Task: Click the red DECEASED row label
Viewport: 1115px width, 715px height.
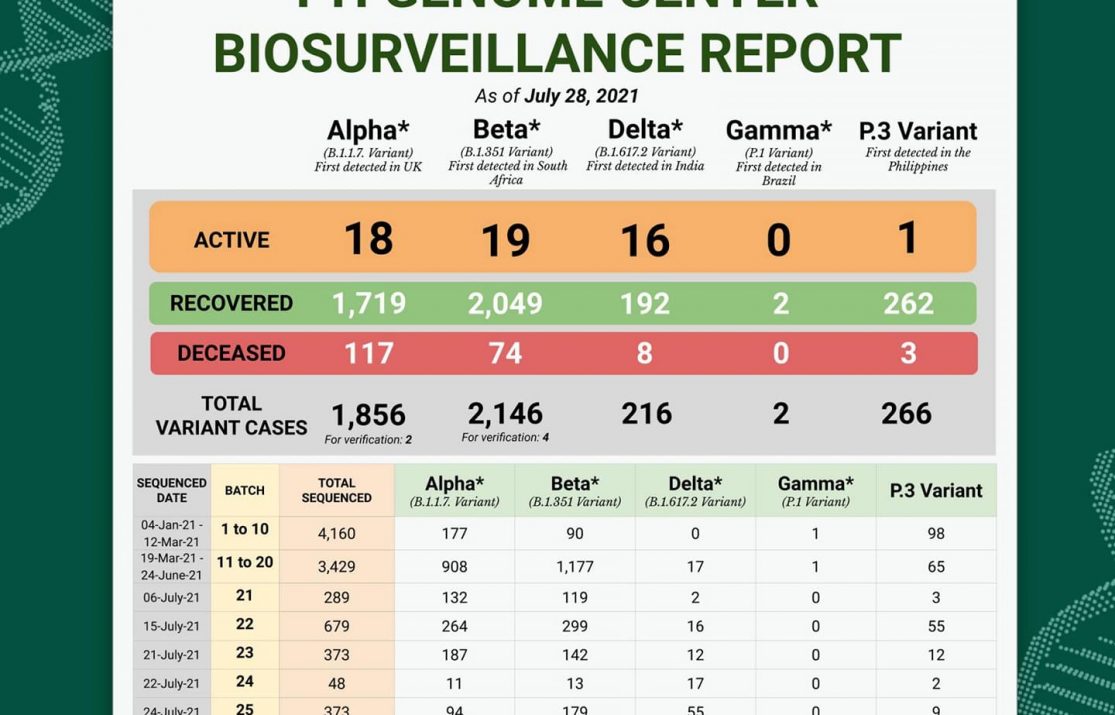Action: click(231, 353)
